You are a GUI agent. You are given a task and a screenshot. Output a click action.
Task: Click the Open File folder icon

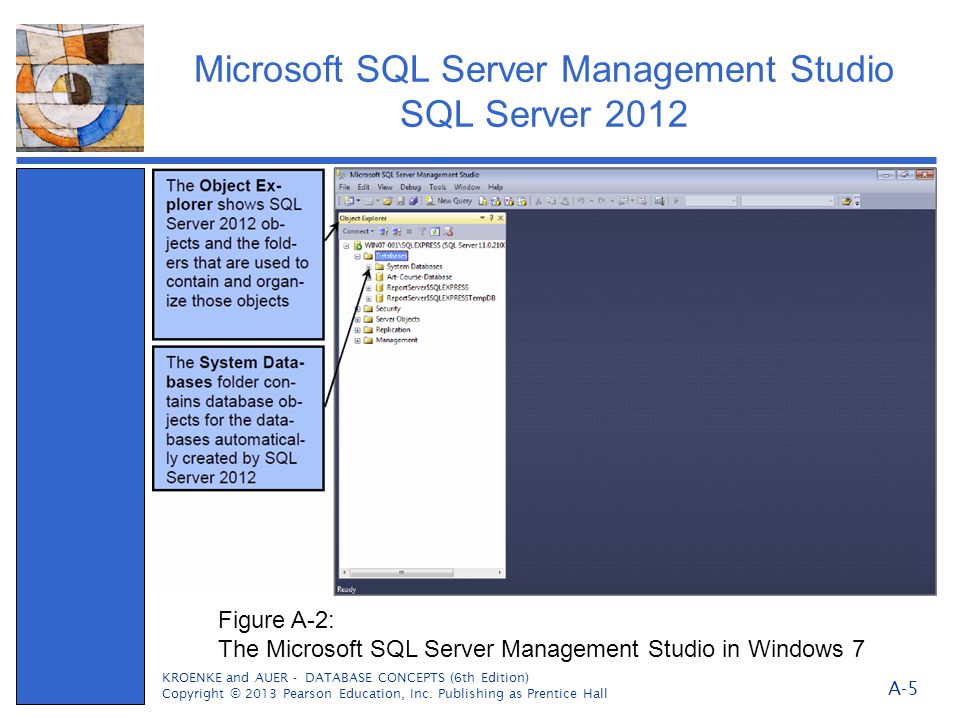pyautogui.click(x=388, y=201)
